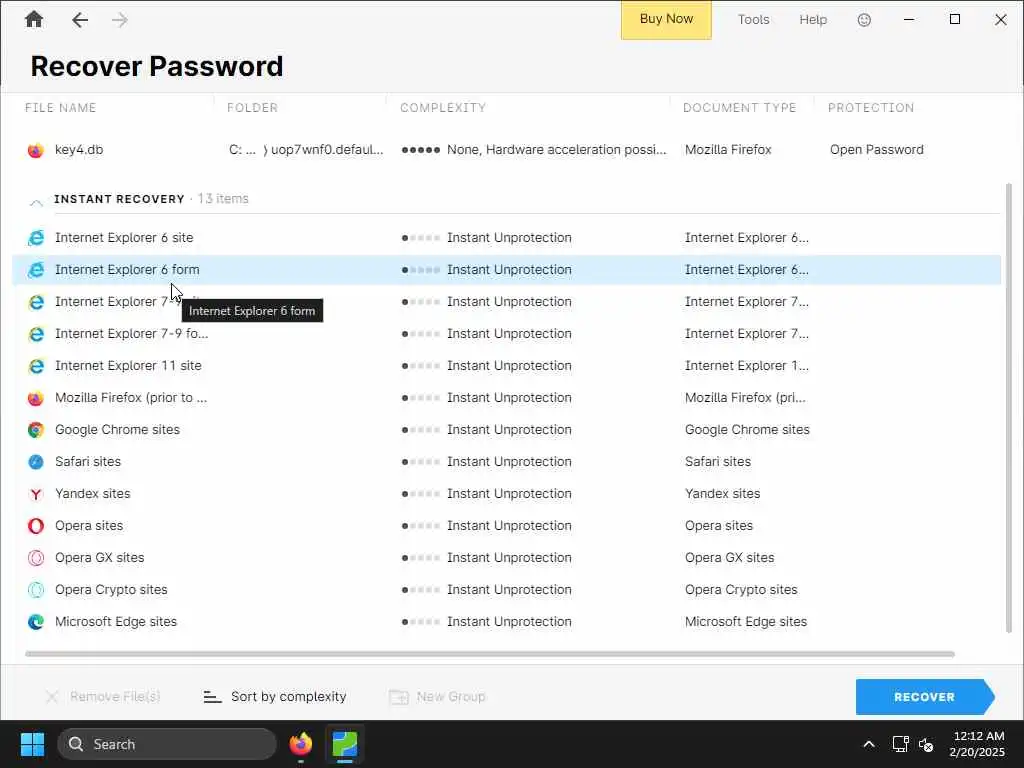Click the taskbar clock showing 12:12 AM
The height and width of the screenshot is (768, 1024).
[977, 744]
